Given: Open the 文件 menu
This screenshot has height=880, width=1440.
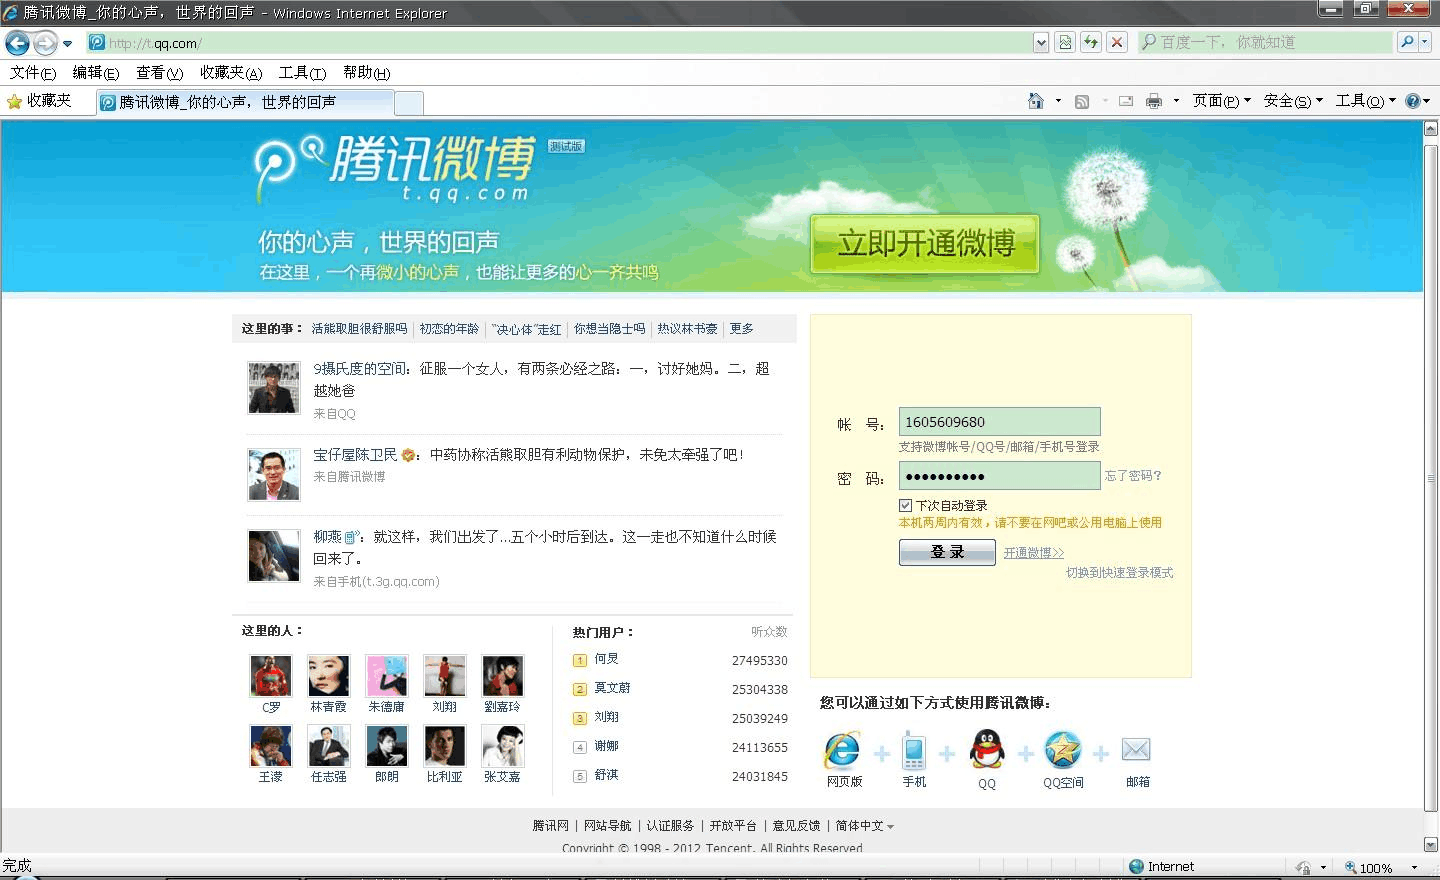Looking at the screenshot, I should (33, 73).
